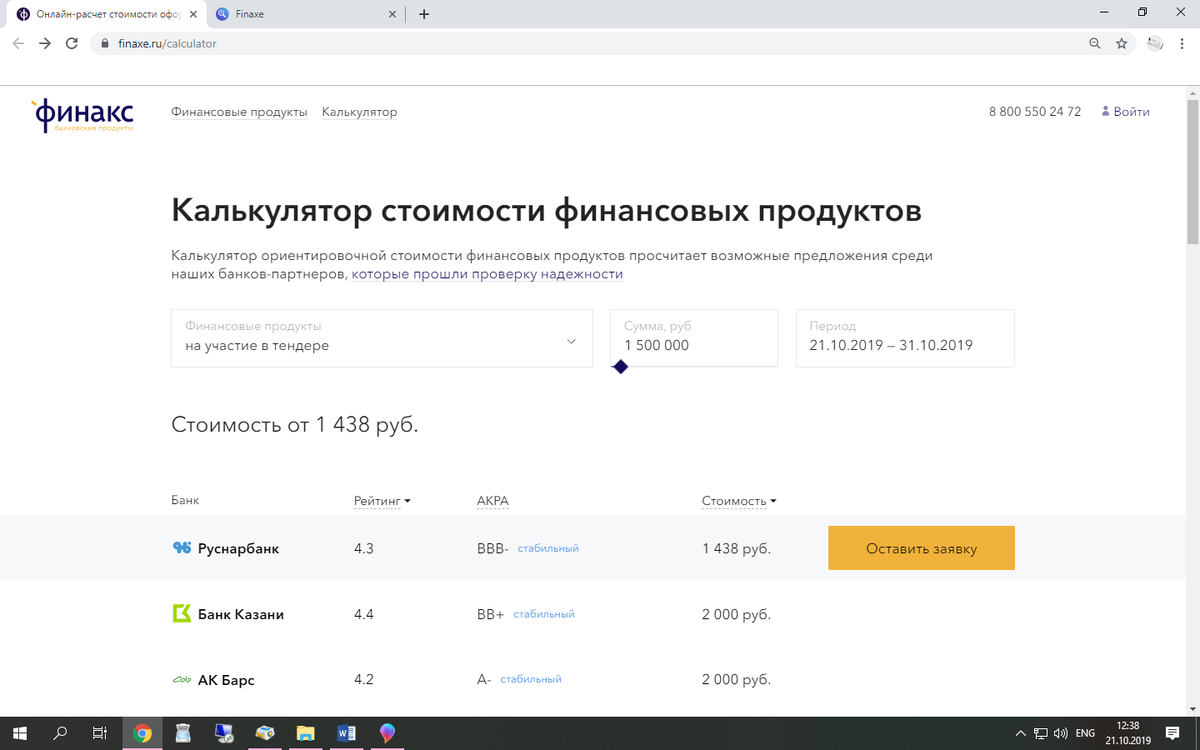This screenshot has width=1200, height=750.
Task: Open File Explorer from the taskbar
Action: pyautogui.click(x=306, y=733)
